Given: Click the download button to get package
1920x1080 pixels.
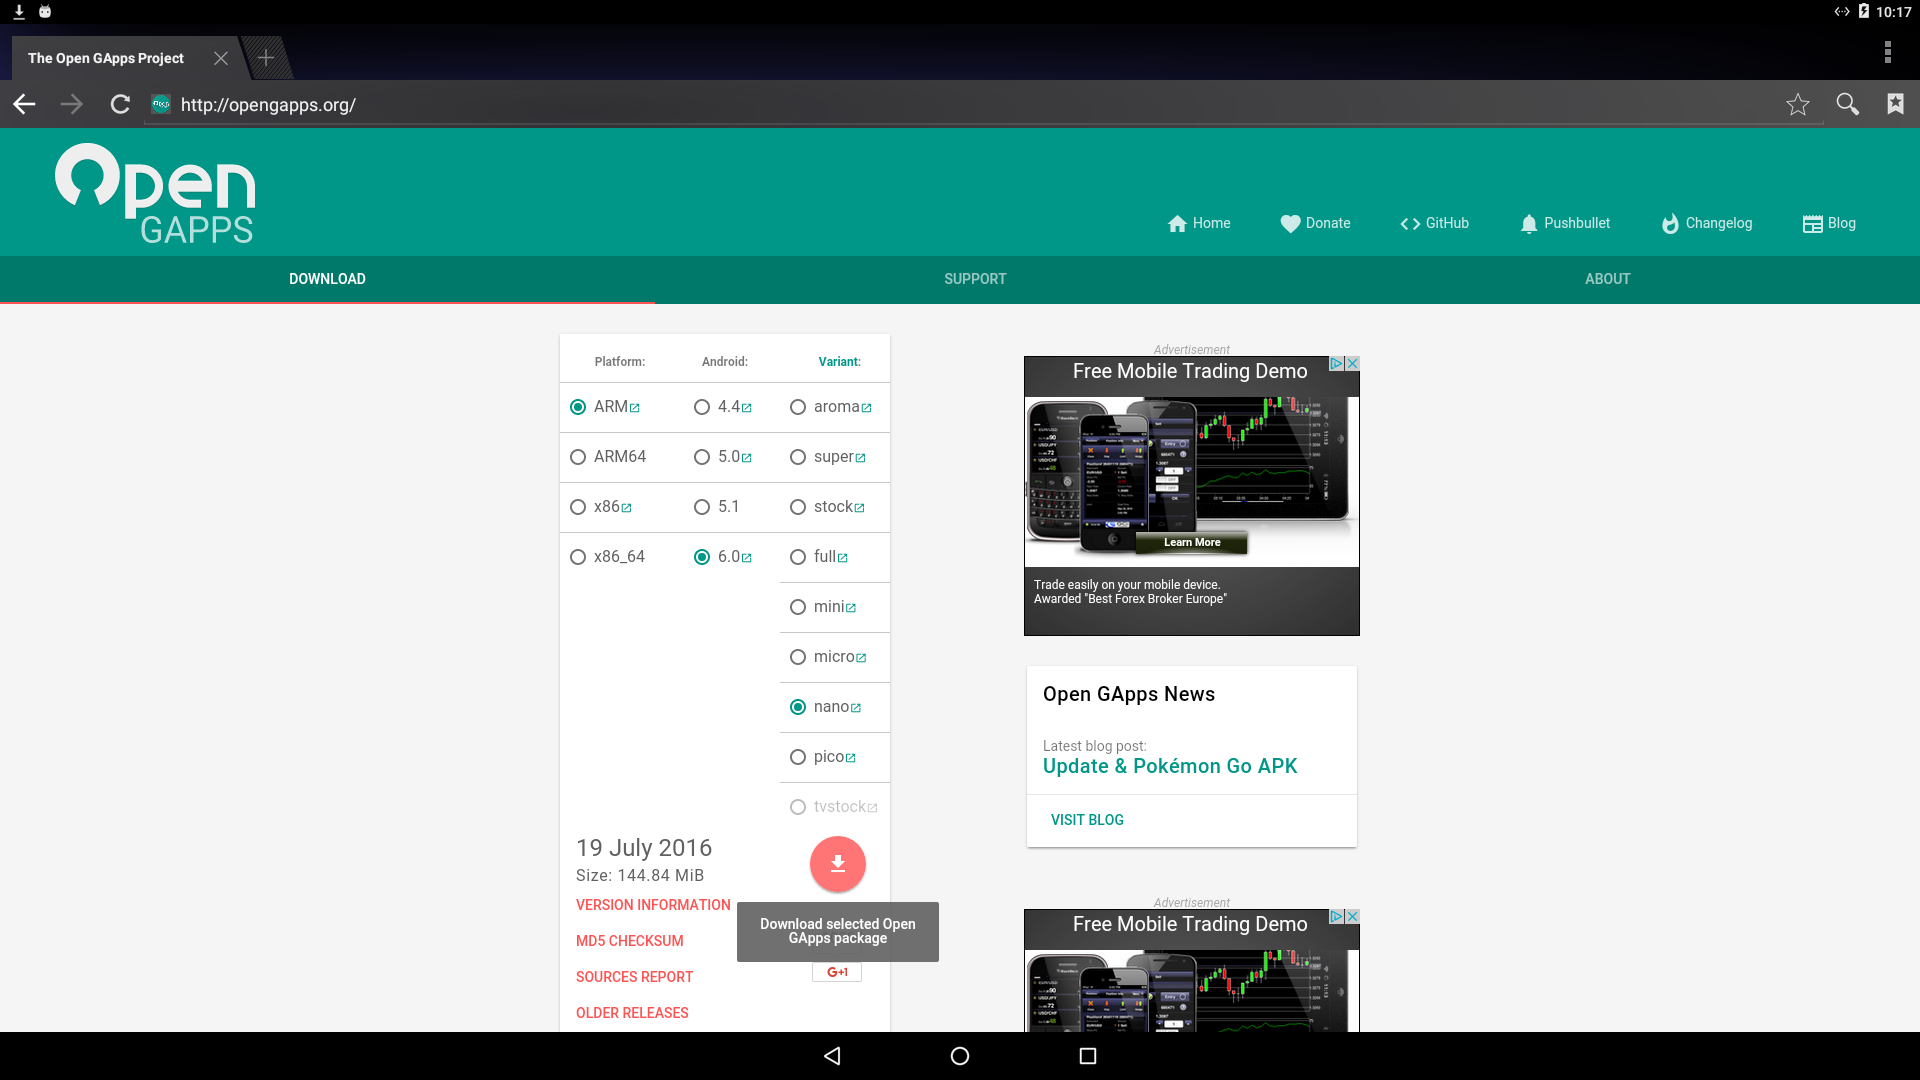Looking at the screenshot, I should pyautogui.click(x=836, y=862).
